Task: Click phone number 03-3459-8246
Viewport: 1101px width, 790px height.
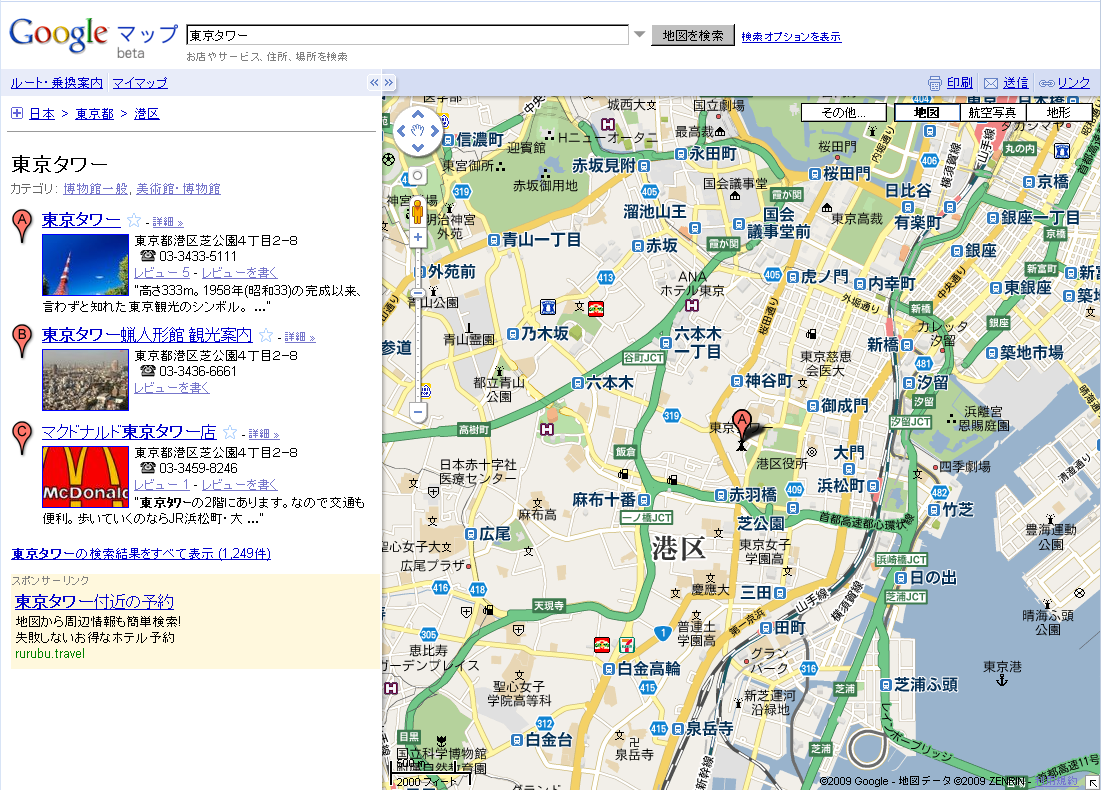Action: pos(198,468)
